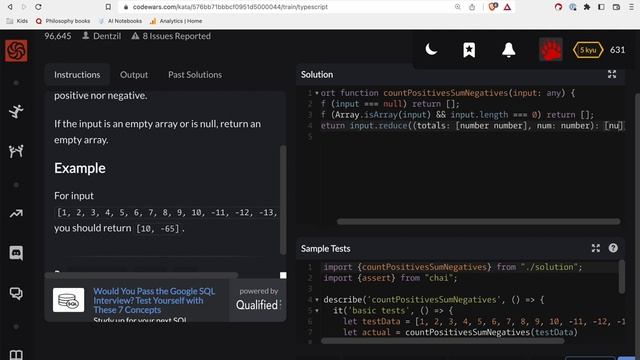Open the browser wallet icon
This screenshot has width=640, height=360.
pyautogui.click(x=616, y=7)
